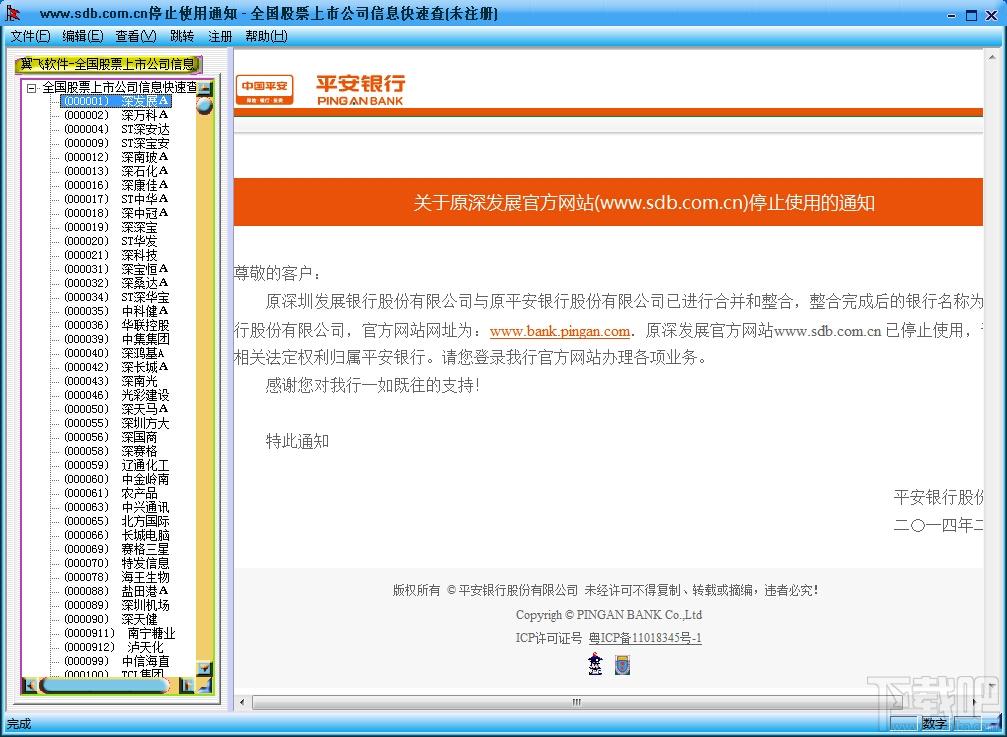Click the corner size grip of the stock tree
Screen dimensions: 1007x737
(x=204, y=686)
